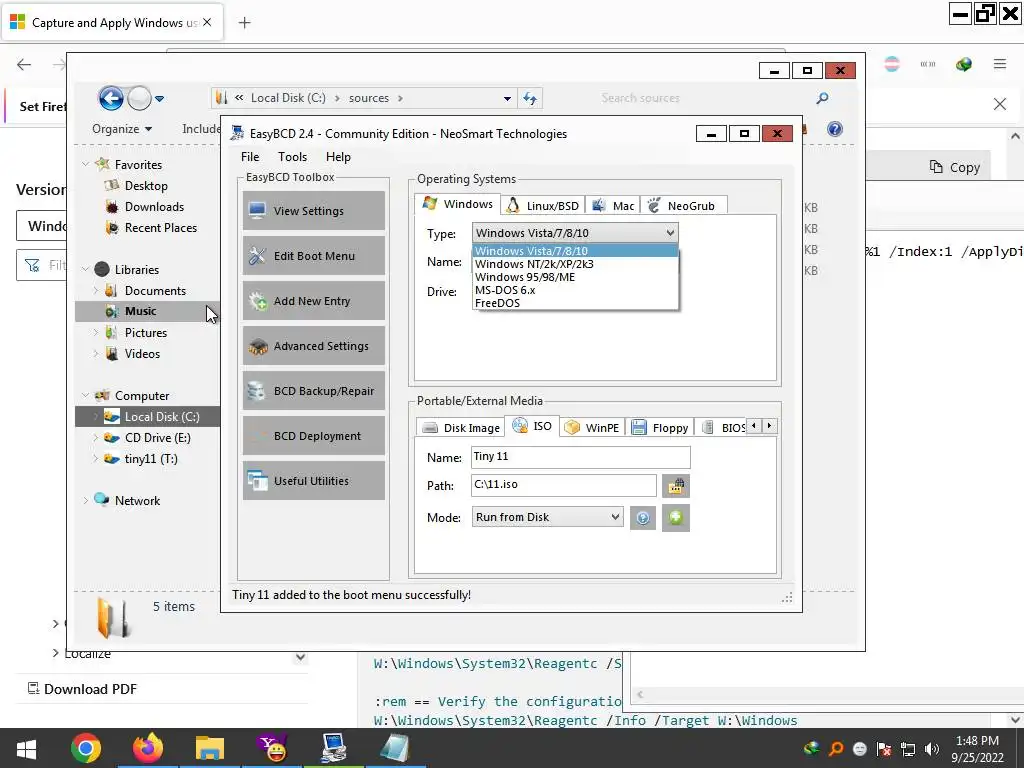
Task: Choose FreeDOS from Type list
Action: 575,303
